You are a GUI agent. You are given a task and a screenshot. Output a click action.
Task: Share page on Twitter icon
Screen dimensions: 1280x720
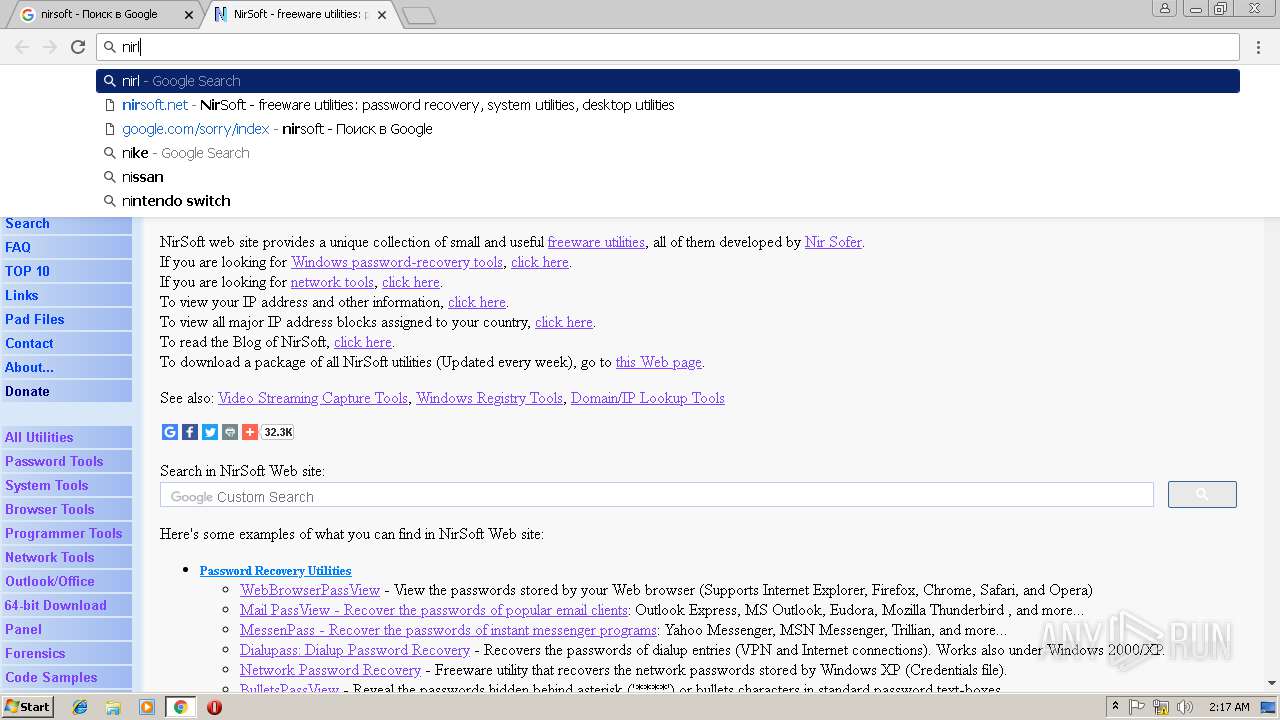click(210, 432)
